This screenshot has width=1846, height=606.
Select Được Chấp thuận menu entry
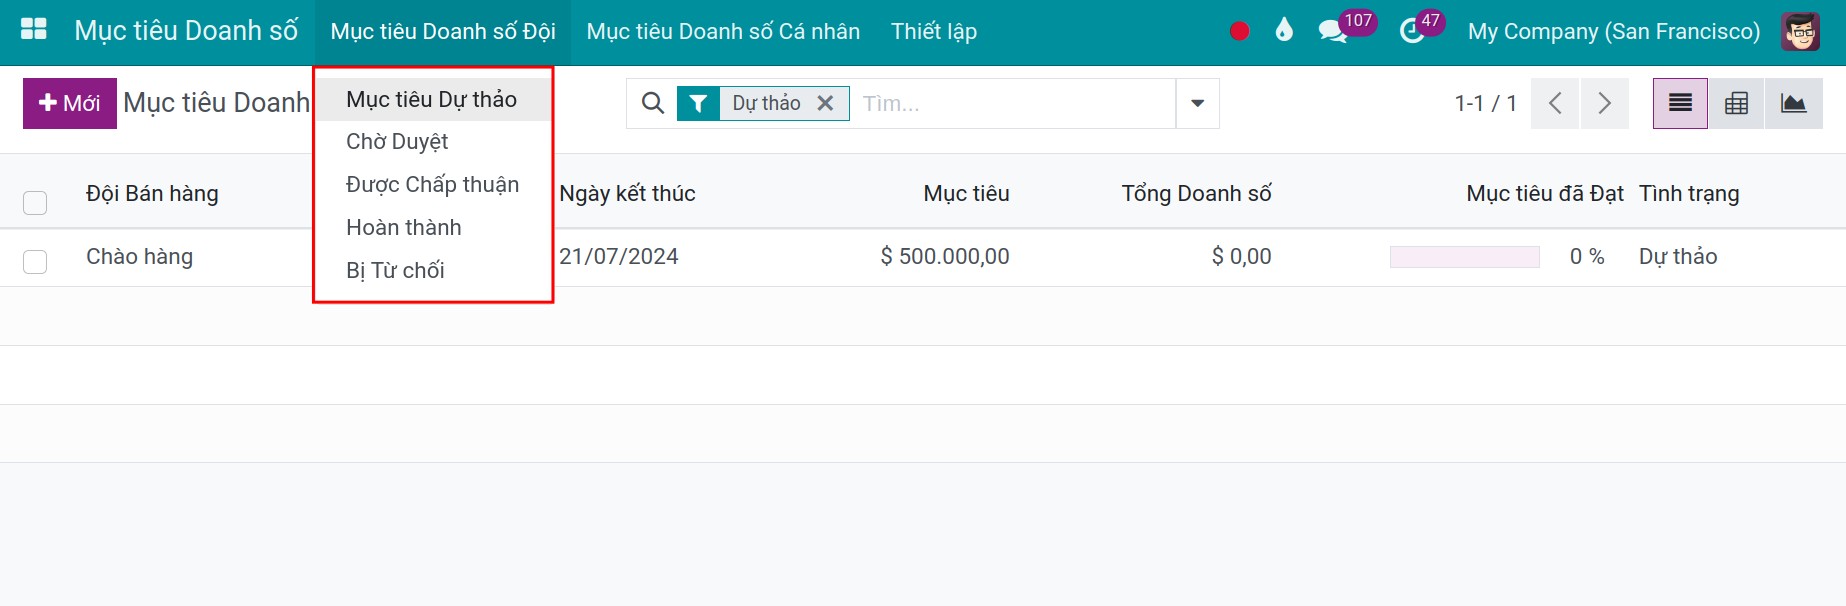click(x=432, y=185)
